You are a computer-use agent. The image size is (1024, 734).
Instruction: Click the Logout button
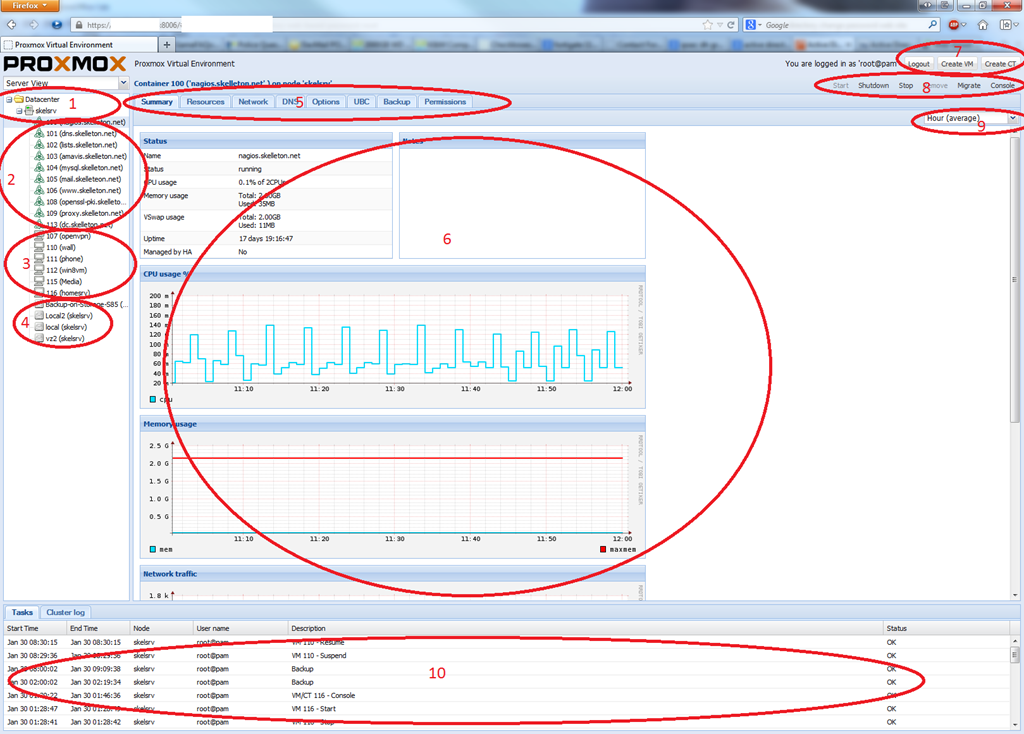coord(918,64)
